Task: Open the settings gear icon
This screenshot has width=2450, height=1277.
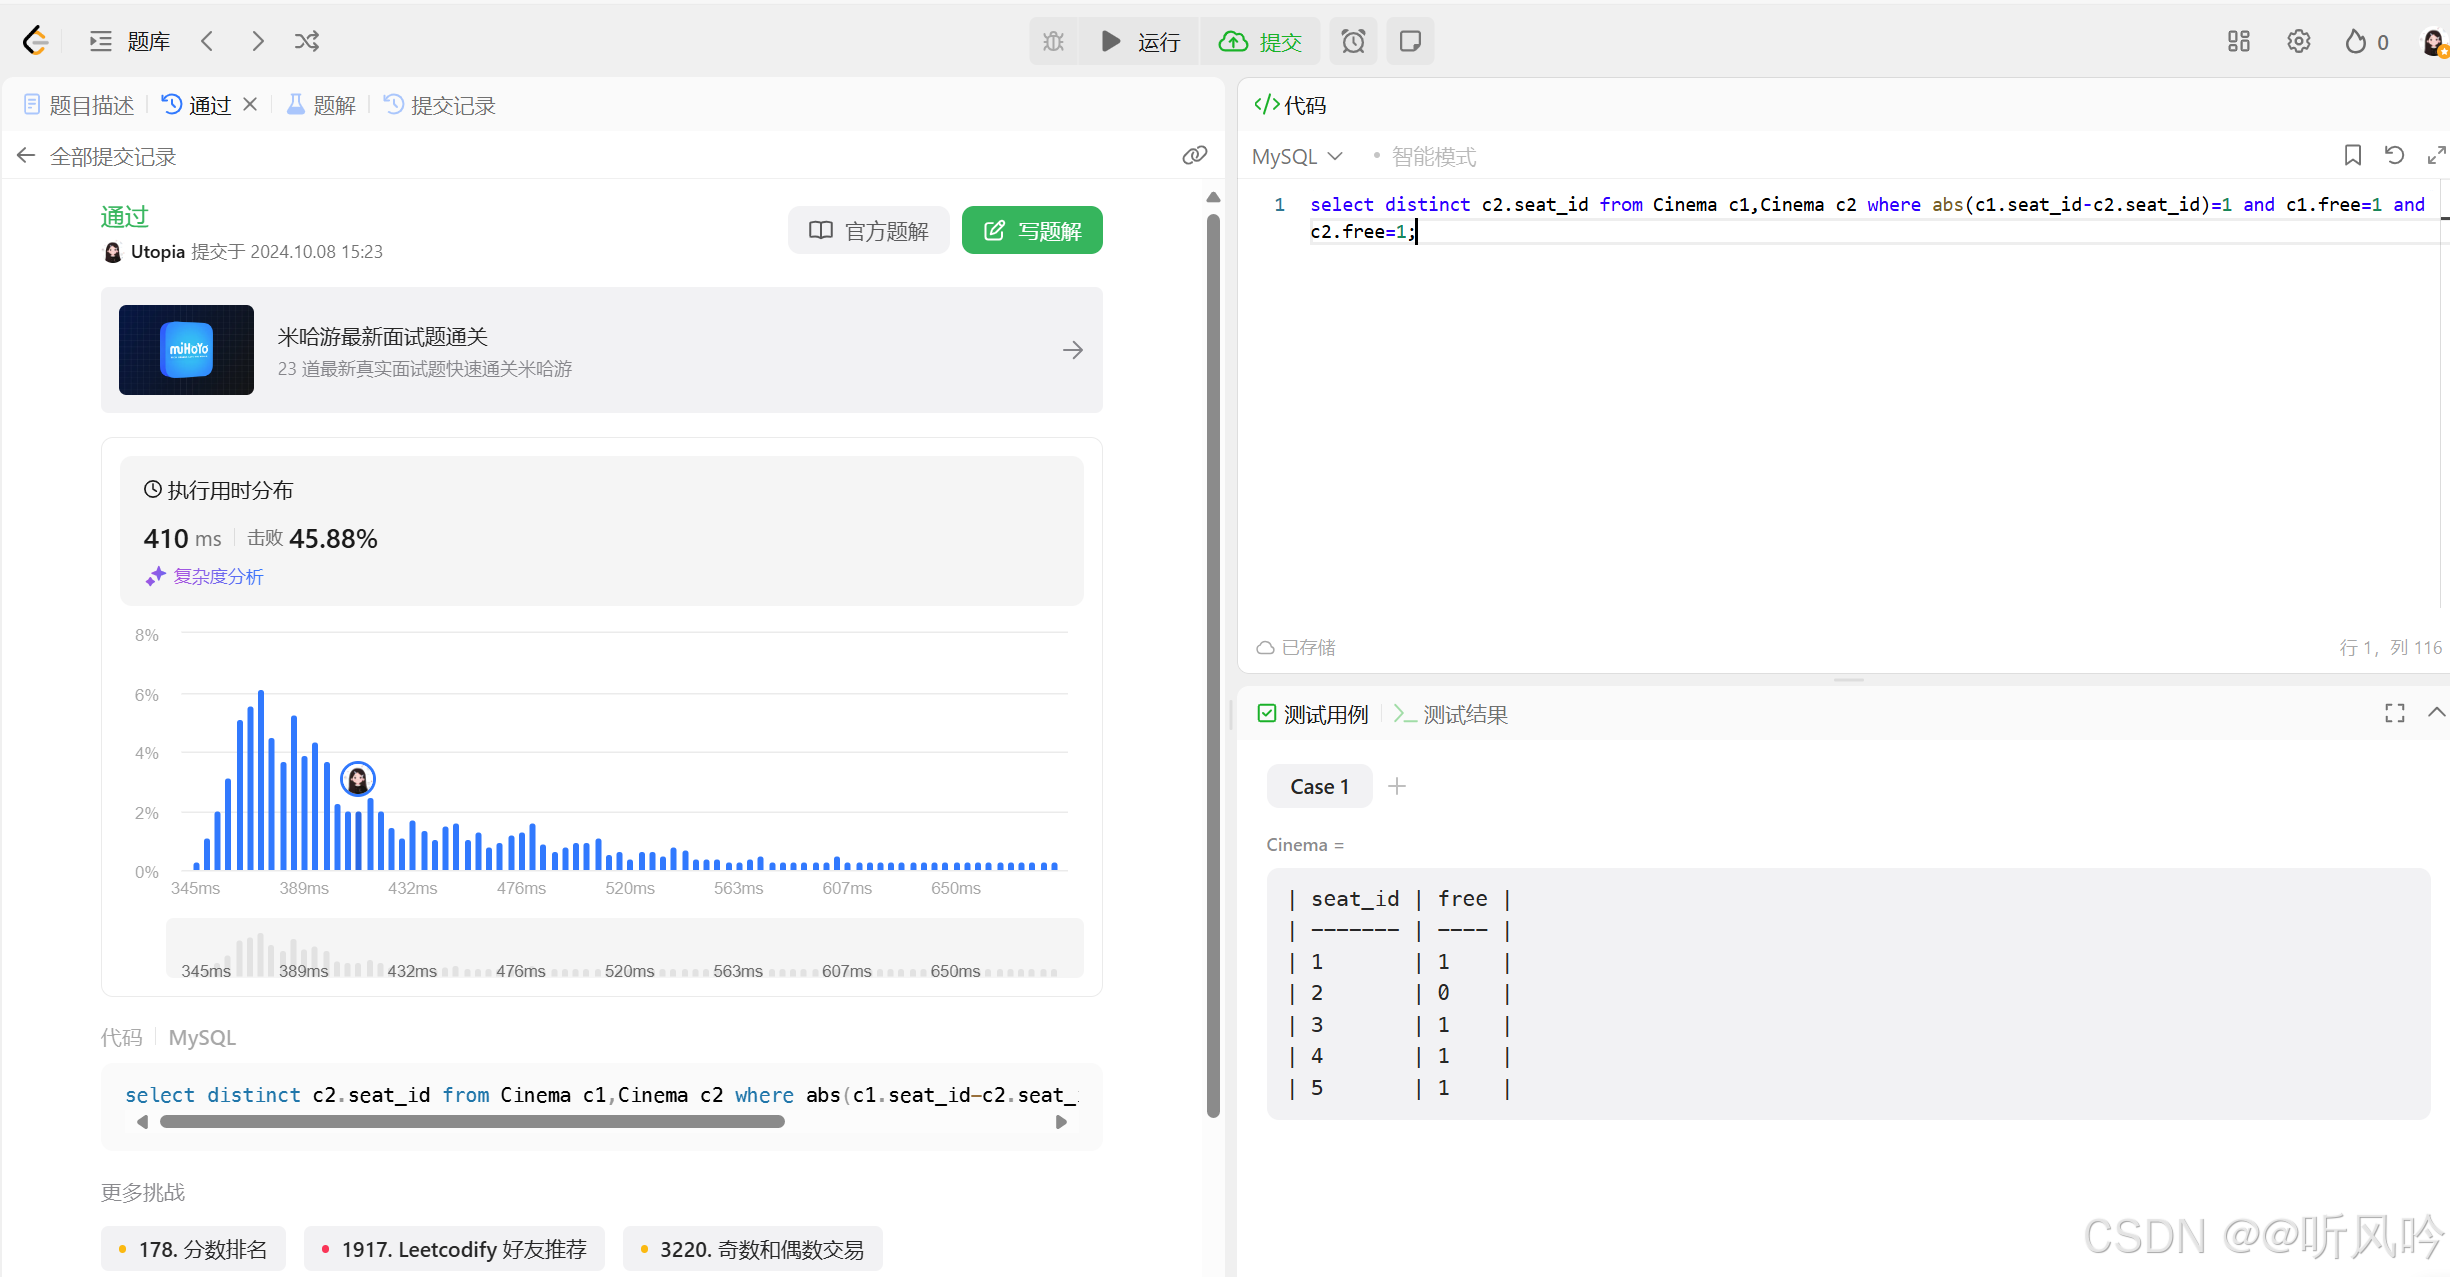Action: click(x=2299, y=41)
